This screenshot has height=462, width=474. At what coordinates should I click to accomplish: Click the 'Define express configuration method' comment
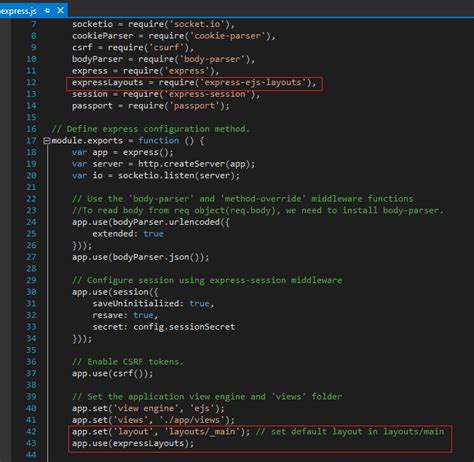150,129
